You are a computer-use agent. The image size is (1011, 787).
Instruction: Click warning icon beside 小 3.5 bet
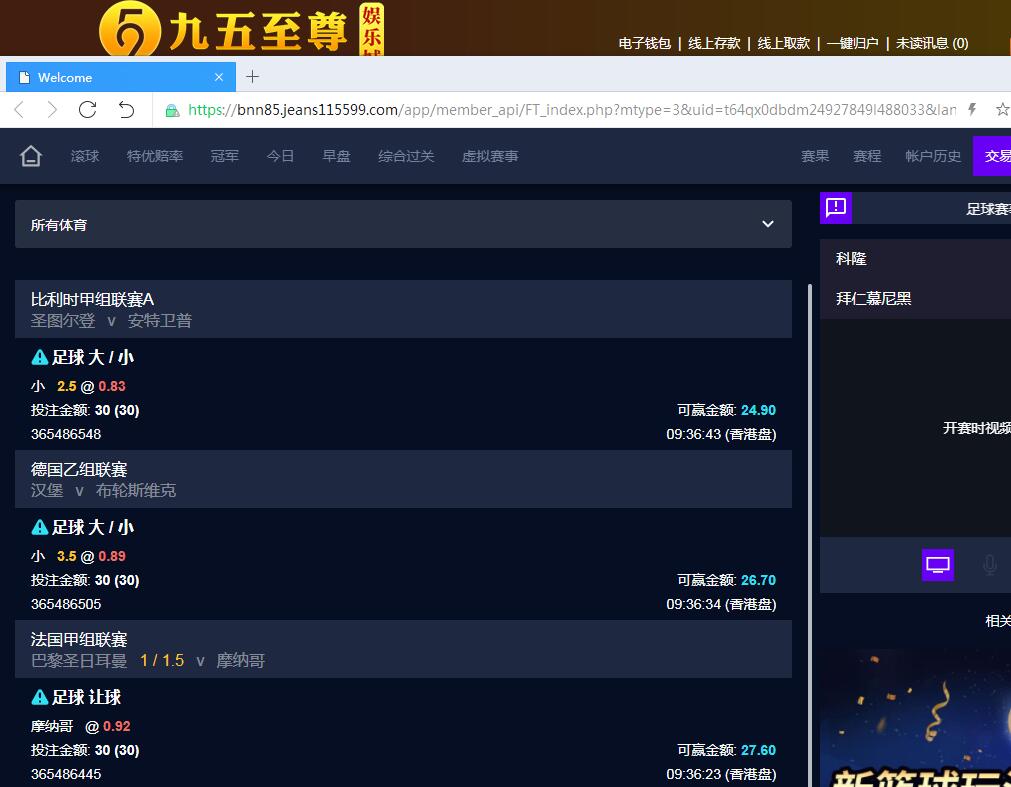[x=40, y=527]
